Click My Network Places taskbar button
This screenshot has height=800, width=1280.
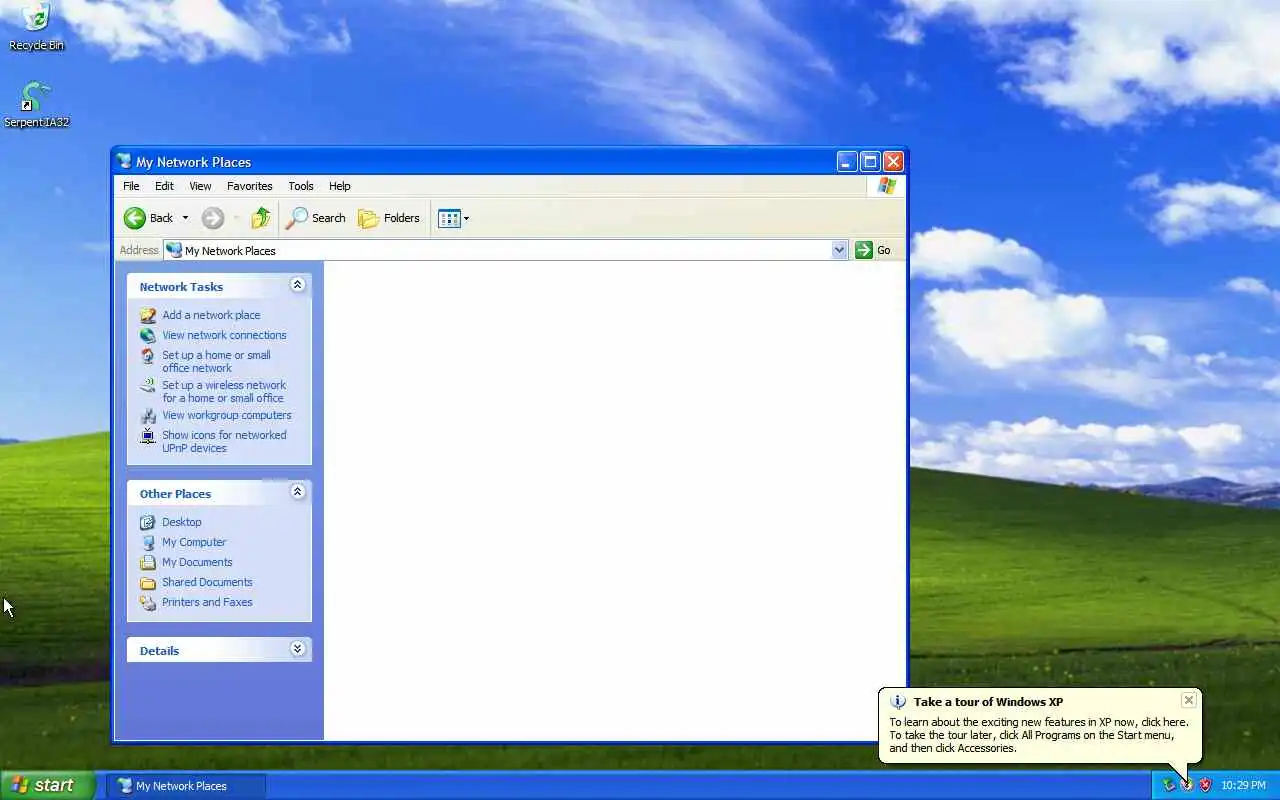[x=187, y=786]
